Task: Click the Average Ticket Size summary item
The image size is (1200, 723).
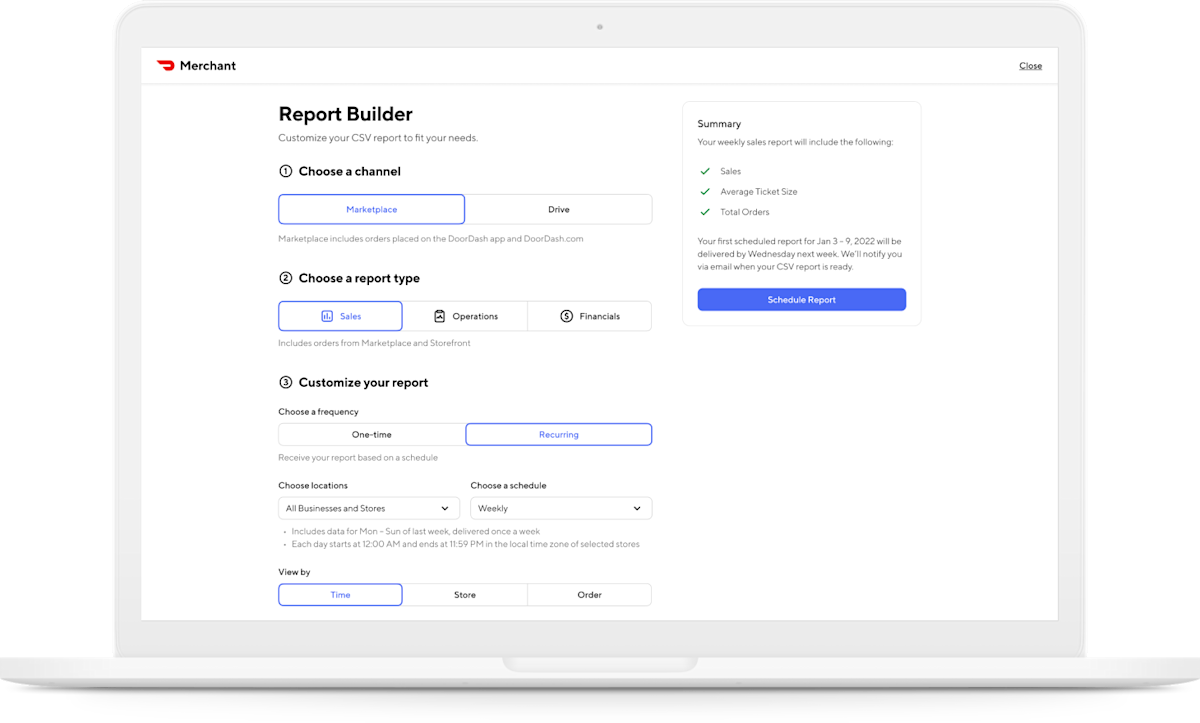Action: coord(758,191)
